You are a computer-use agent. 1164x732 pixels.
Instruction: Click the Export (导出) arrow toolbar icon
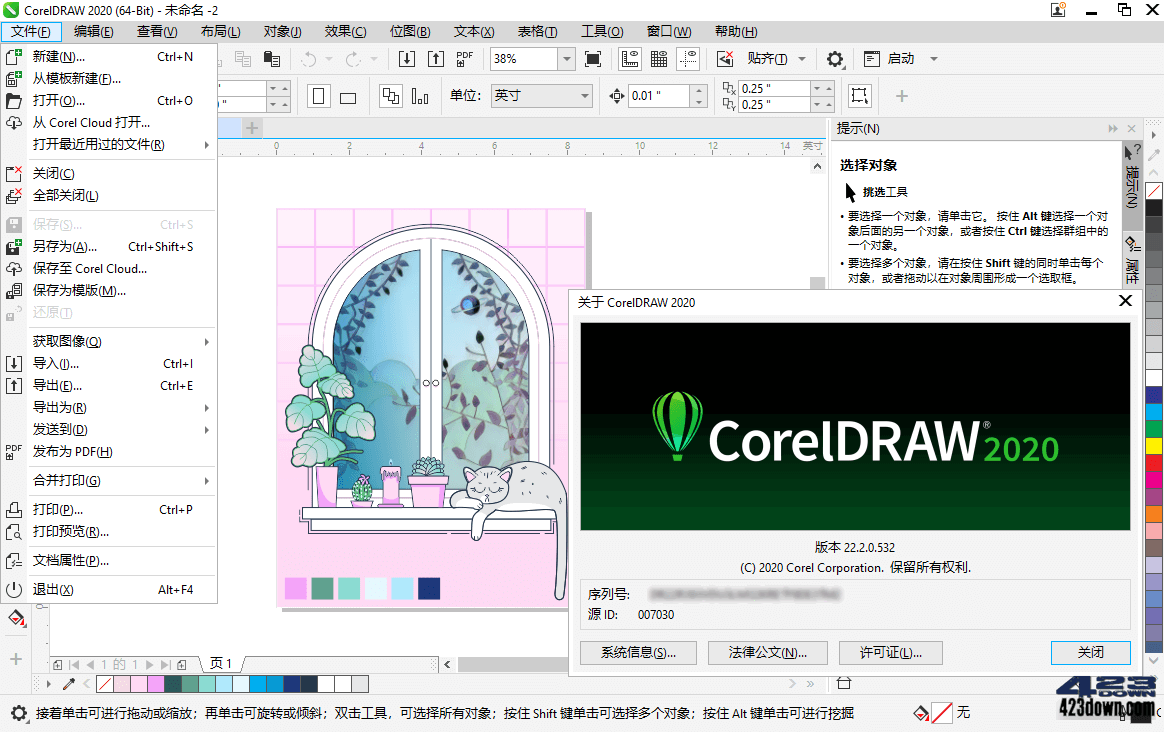[x=436, y=59]
